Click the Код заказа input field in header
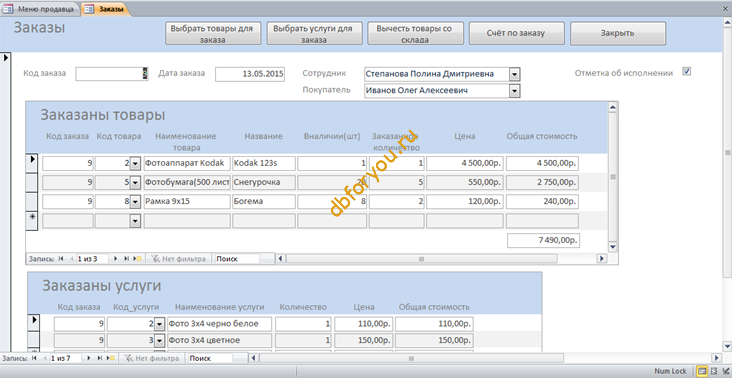Viewport: 732px width, 378px height. (112, 74)
